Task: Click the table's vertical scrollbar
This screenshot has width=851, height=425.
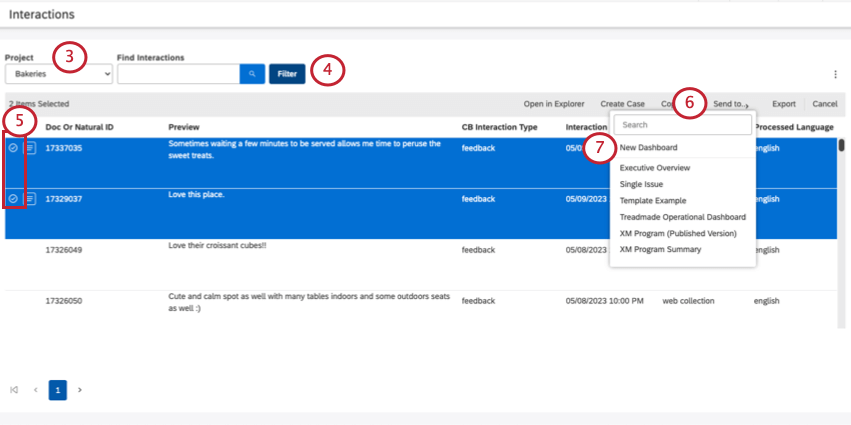Action: pos(841,146)
